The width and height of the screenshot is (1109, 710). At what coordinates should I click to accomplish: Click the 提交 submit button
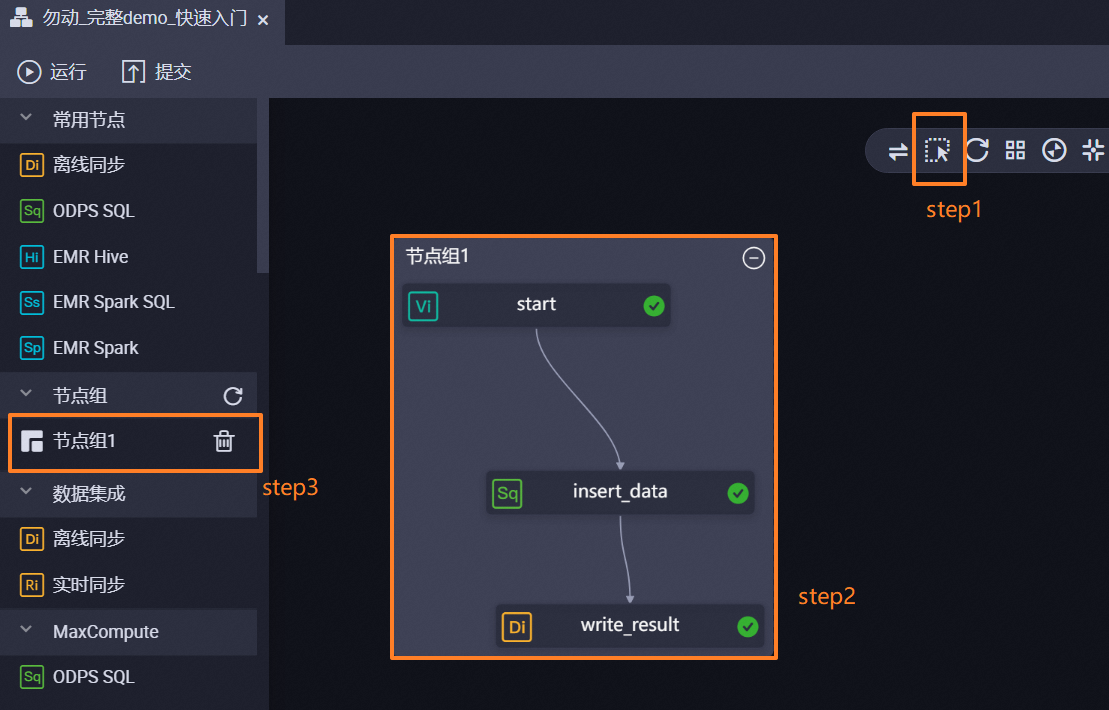tap(157, 72)
